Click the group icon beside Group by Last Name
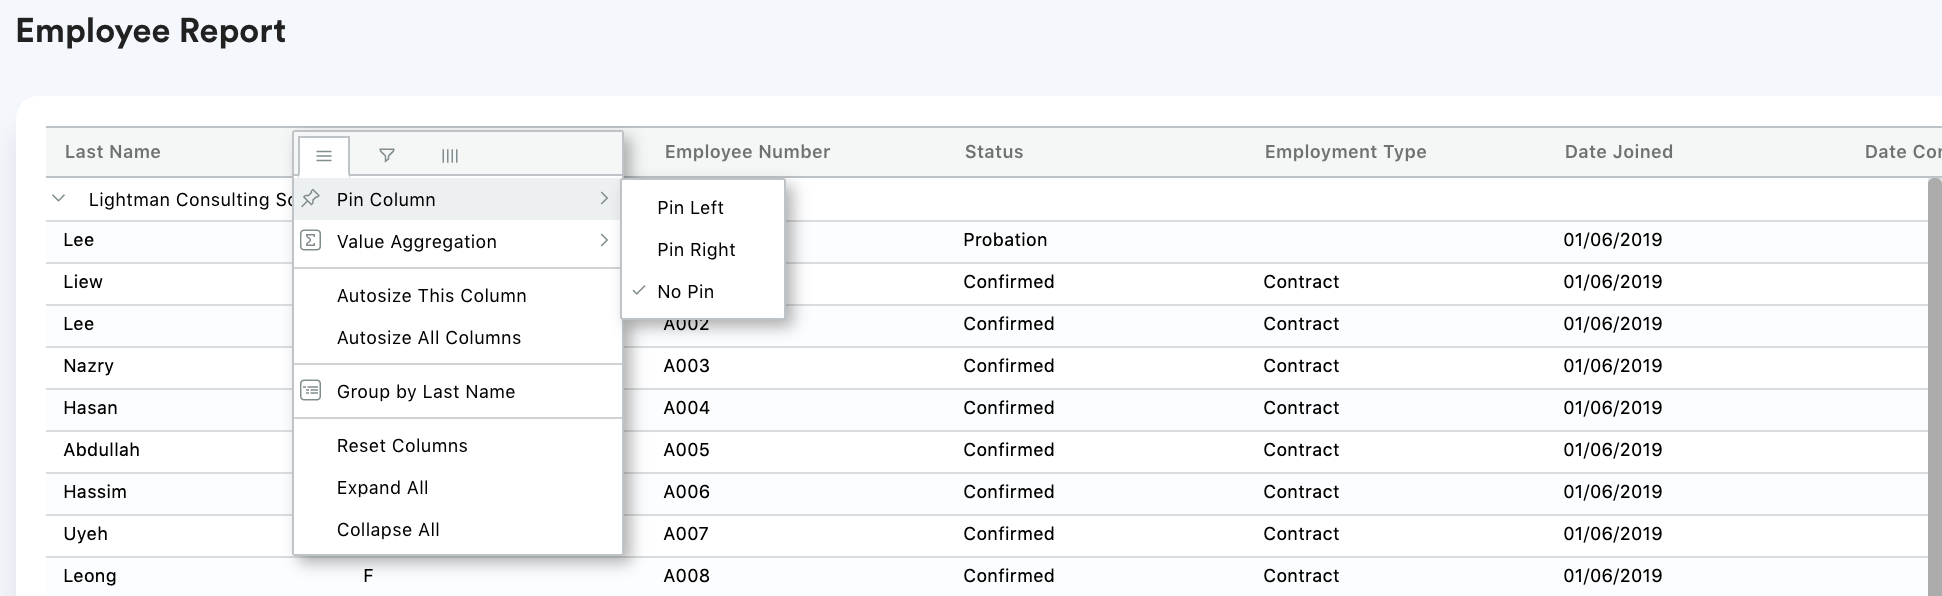 coord(311,390)
